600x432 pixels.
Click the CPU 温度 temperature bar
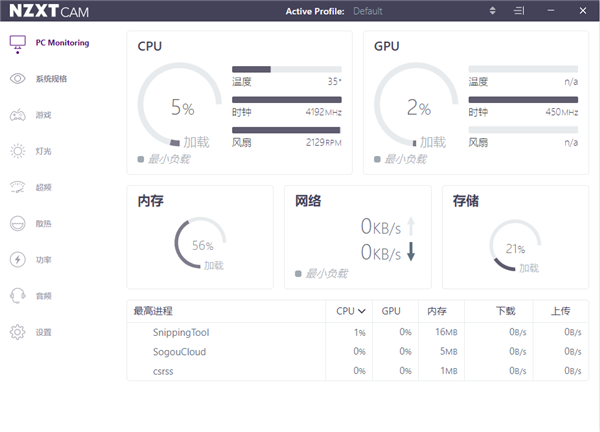click(287, 69)
